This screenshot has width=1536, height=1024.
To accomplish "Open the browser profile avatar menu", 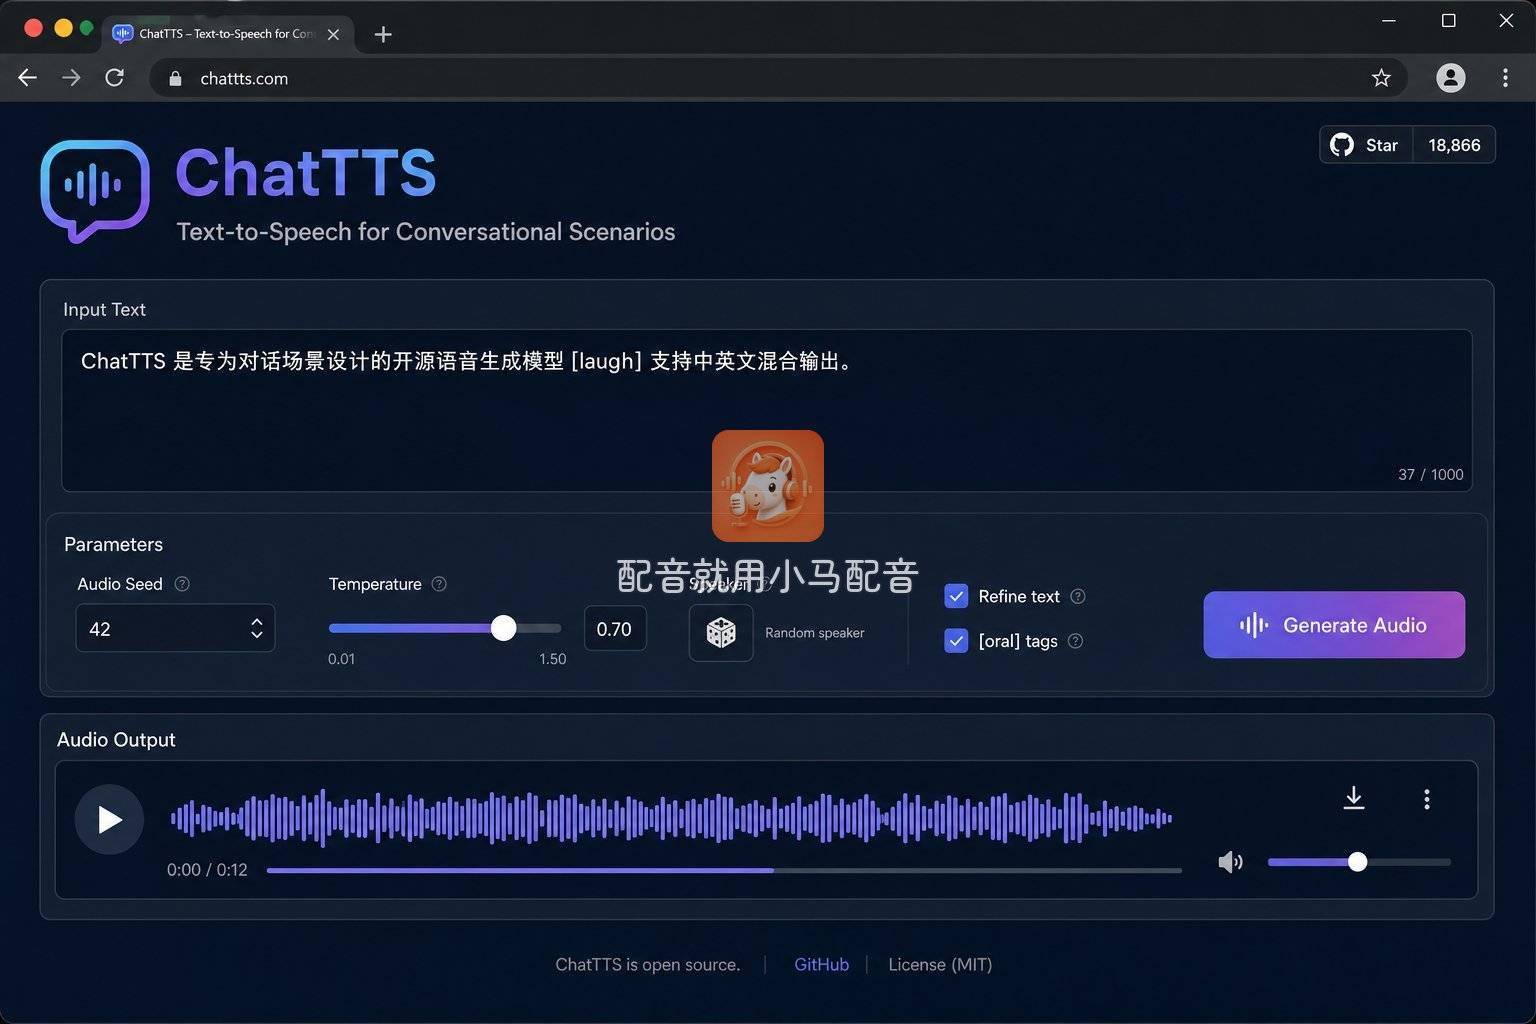I will (1451, 78).
